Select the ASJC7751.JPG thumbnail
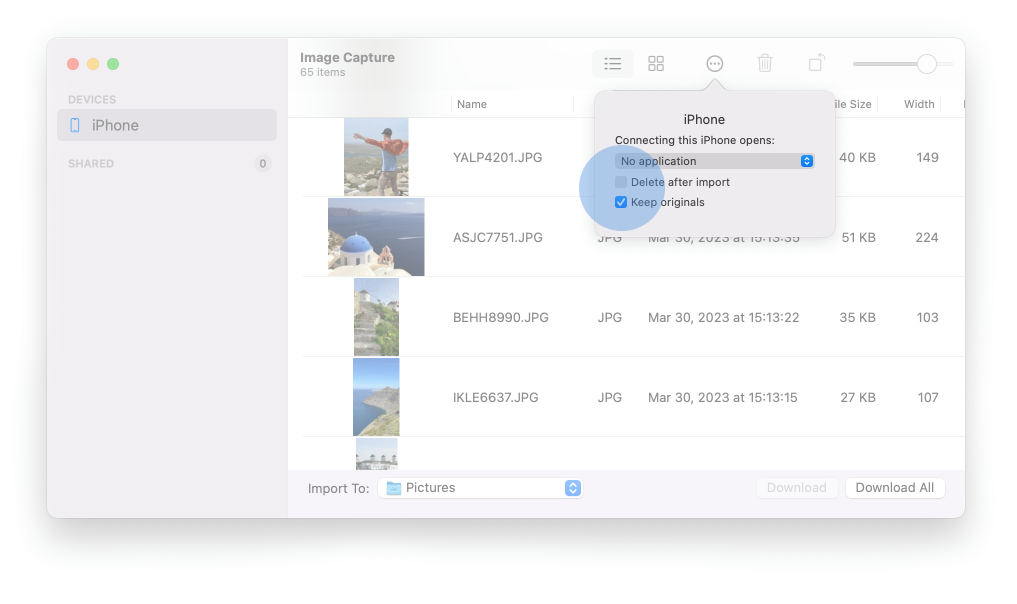1017x604 pixels. tap(376, 237)
